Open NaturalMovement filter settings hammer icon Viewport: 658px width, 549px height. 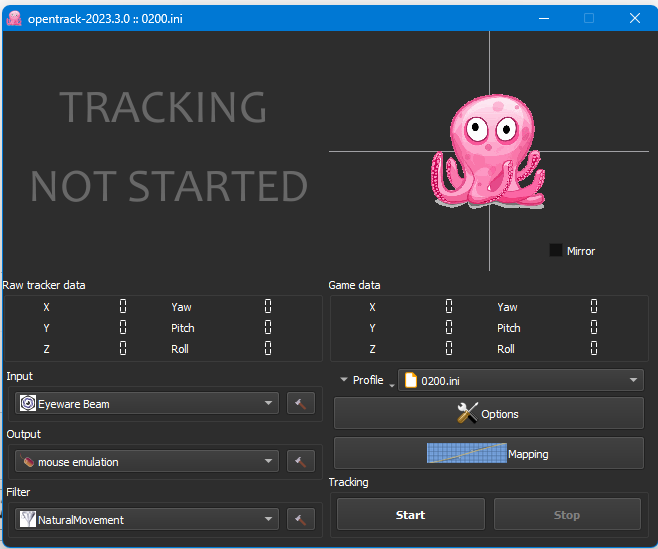coord(300,519)
